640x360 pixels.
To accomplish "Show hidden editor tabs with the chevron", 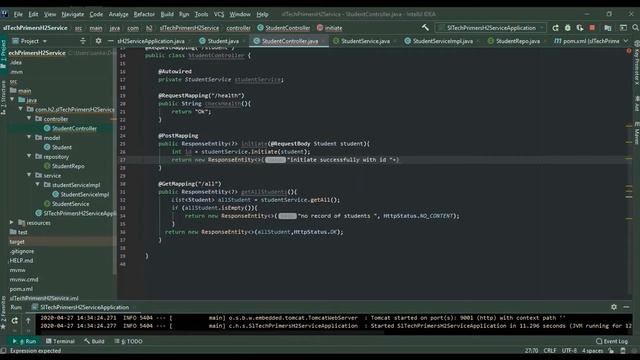I will (626, 41).
